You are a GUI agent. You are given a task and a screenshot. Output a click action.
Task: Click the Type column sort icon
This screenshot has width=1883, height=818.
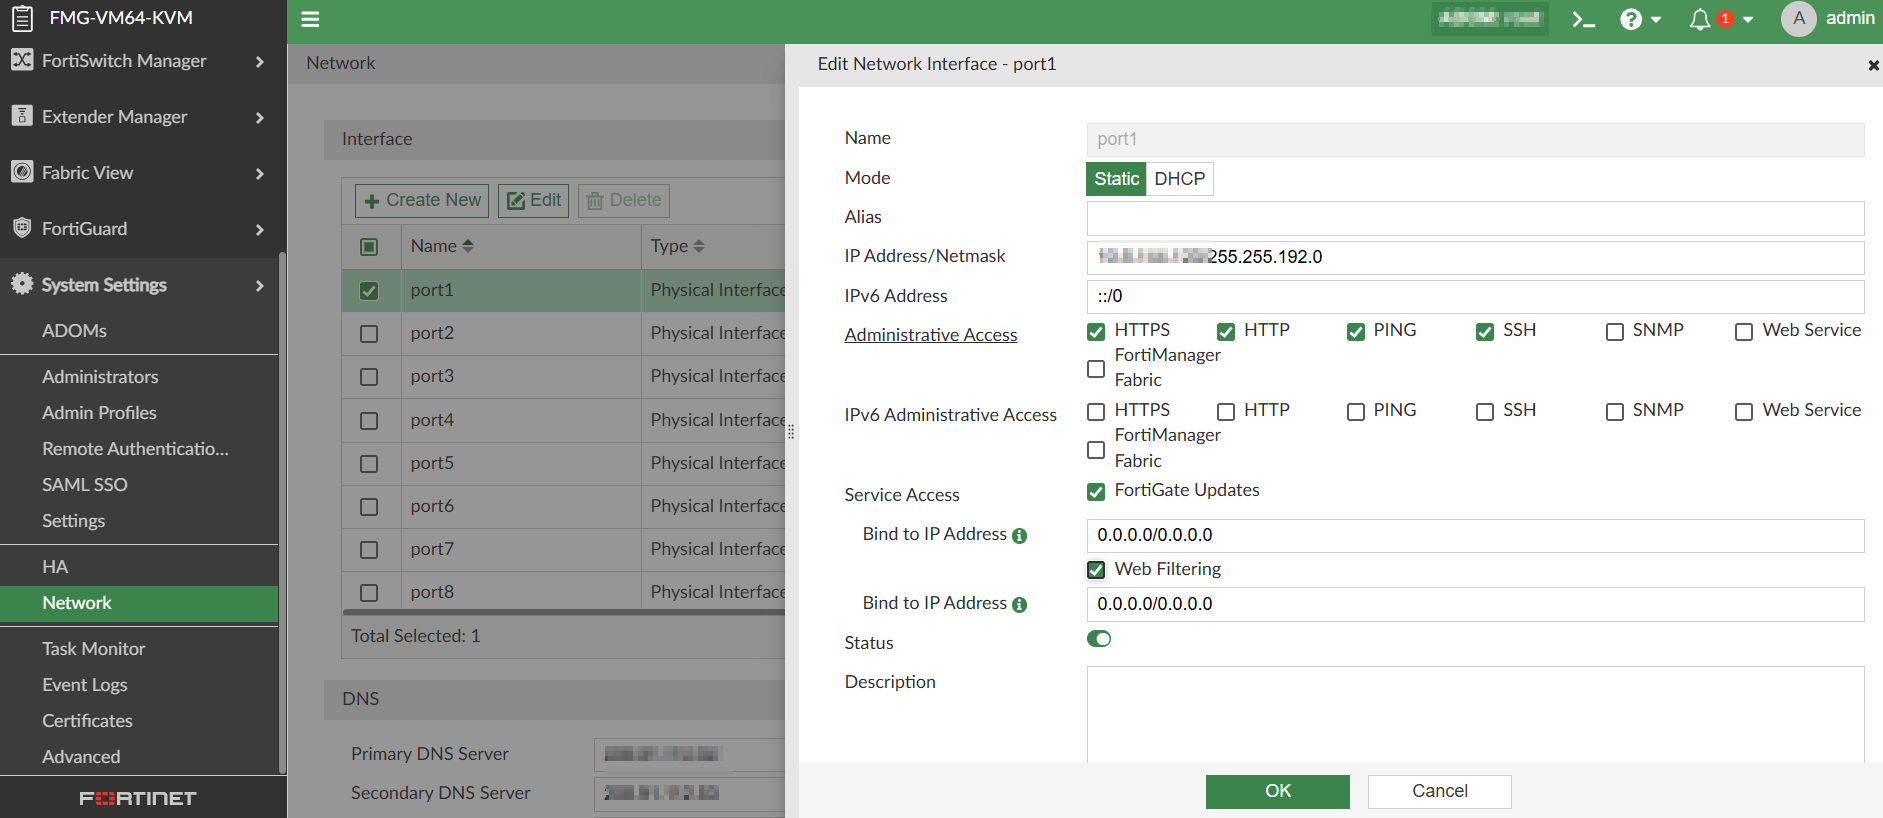pyautogui.click(x=699, y=246)
